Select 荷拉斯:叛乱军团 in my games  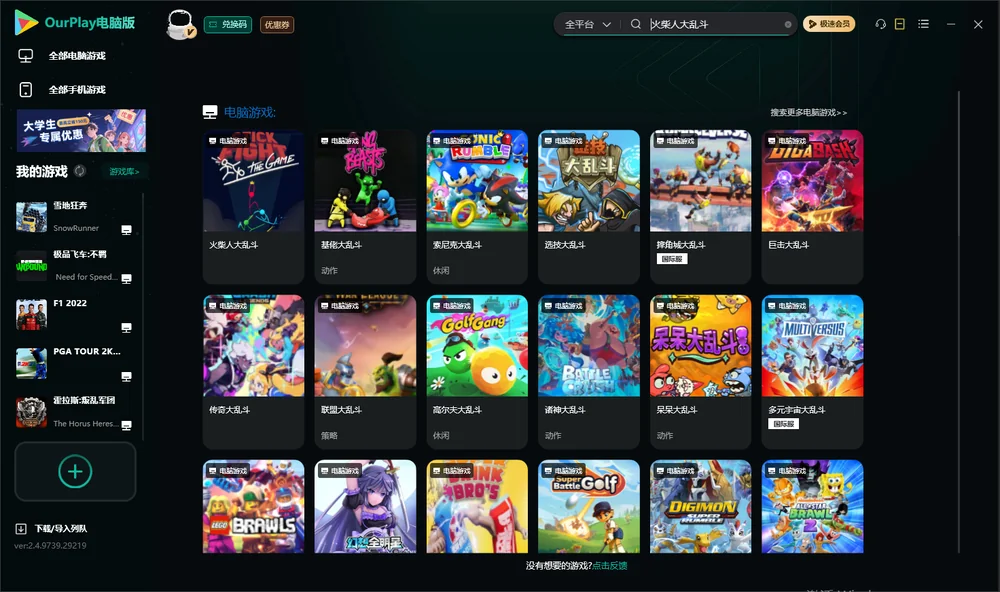click(75, 412)
